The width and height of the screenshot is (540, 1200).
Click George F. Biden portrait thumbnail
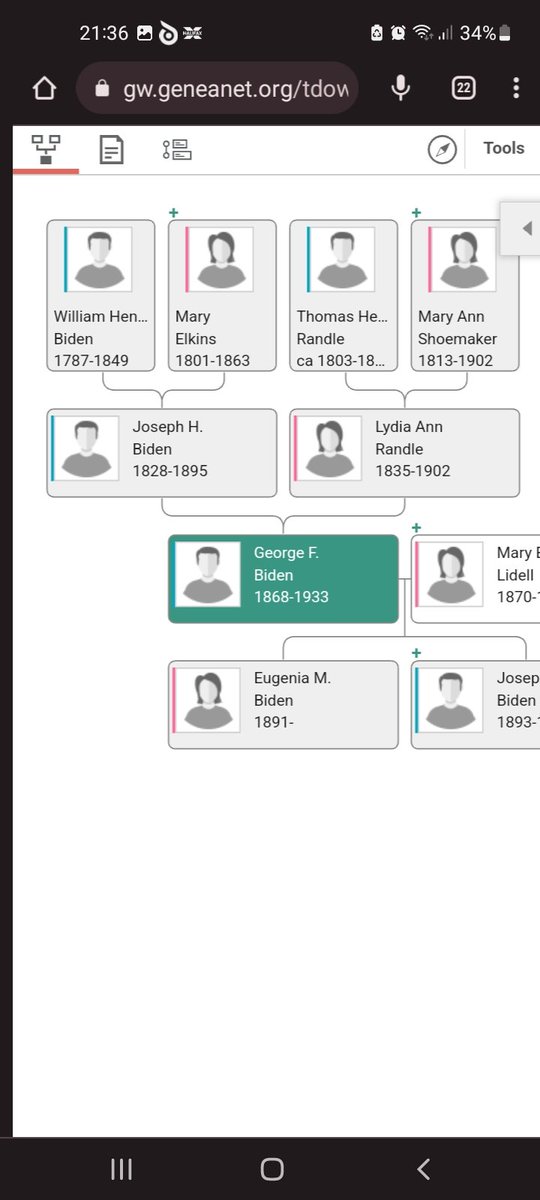pyautogui.click(x=208, y=574)
